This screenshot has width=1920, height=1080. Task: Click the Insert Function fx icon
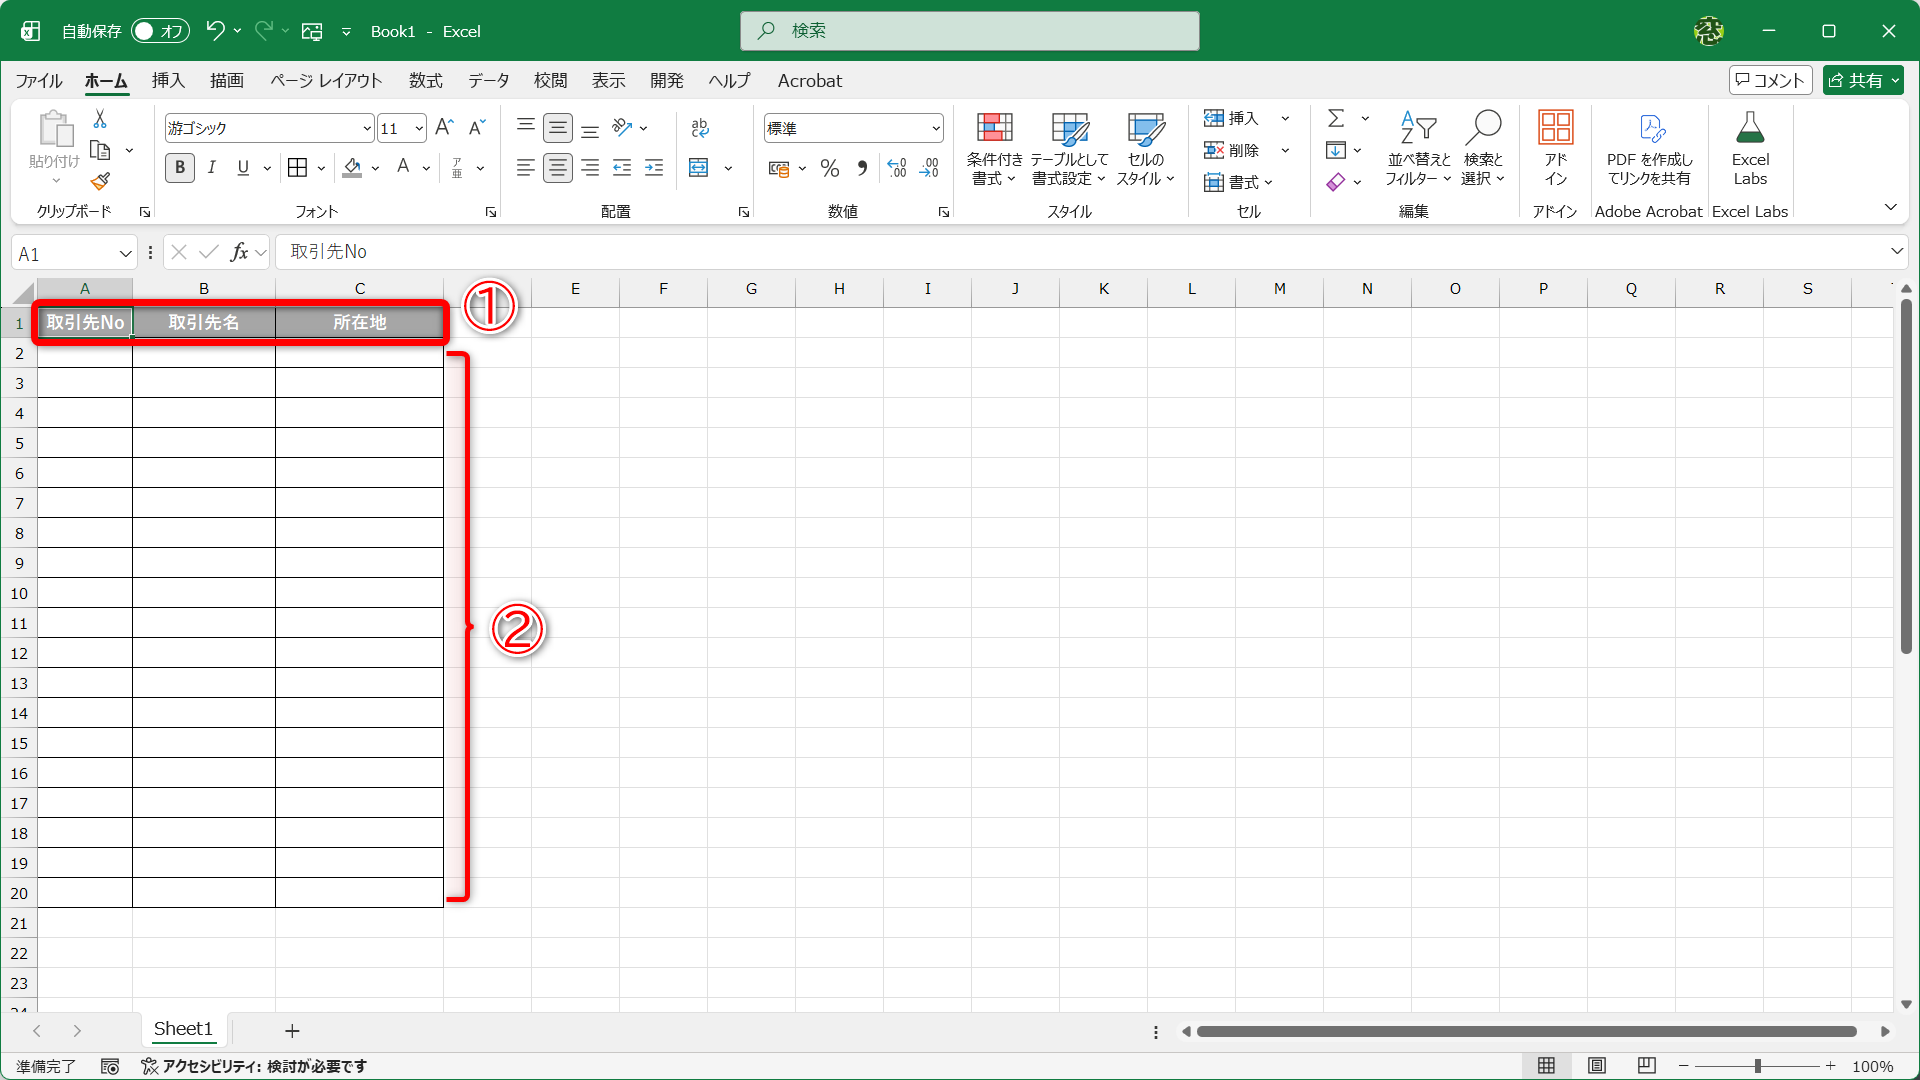point(239,252)
